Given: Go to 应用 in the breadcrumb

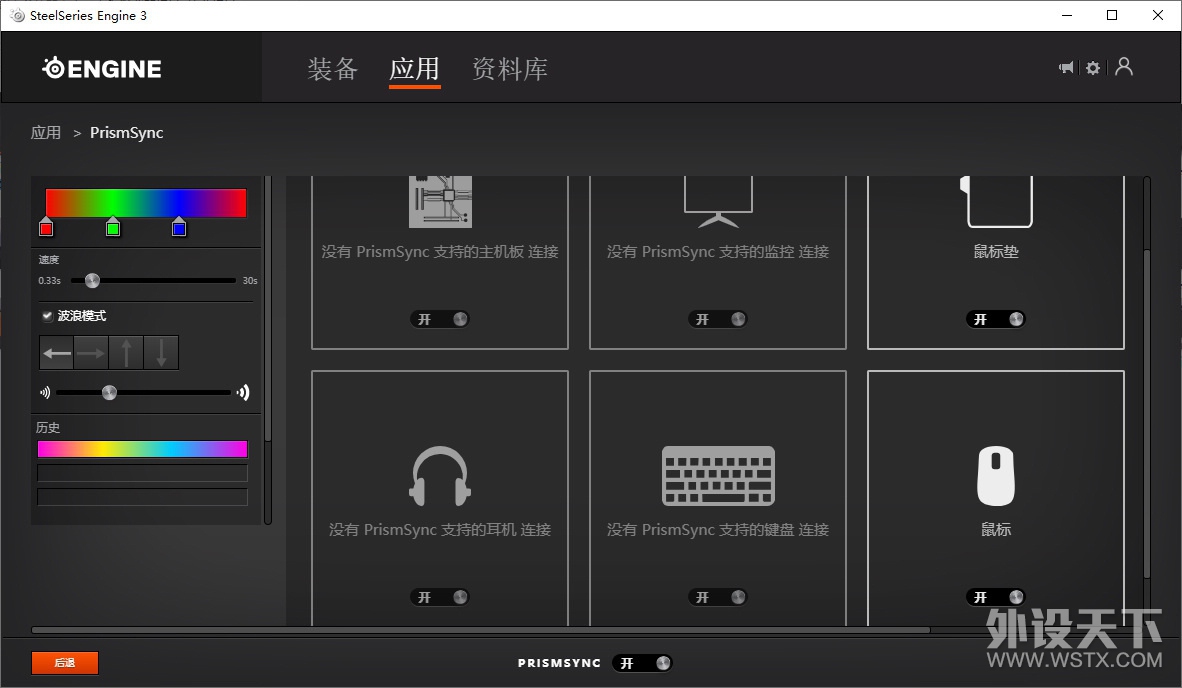Looking at the screenshot, I should [46, 133].
